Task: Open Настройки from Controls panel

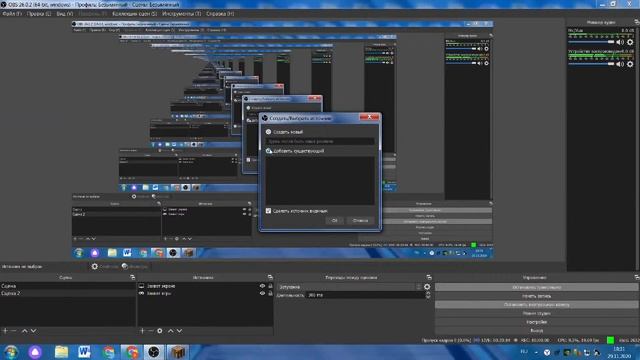Action: coord(536,322)
